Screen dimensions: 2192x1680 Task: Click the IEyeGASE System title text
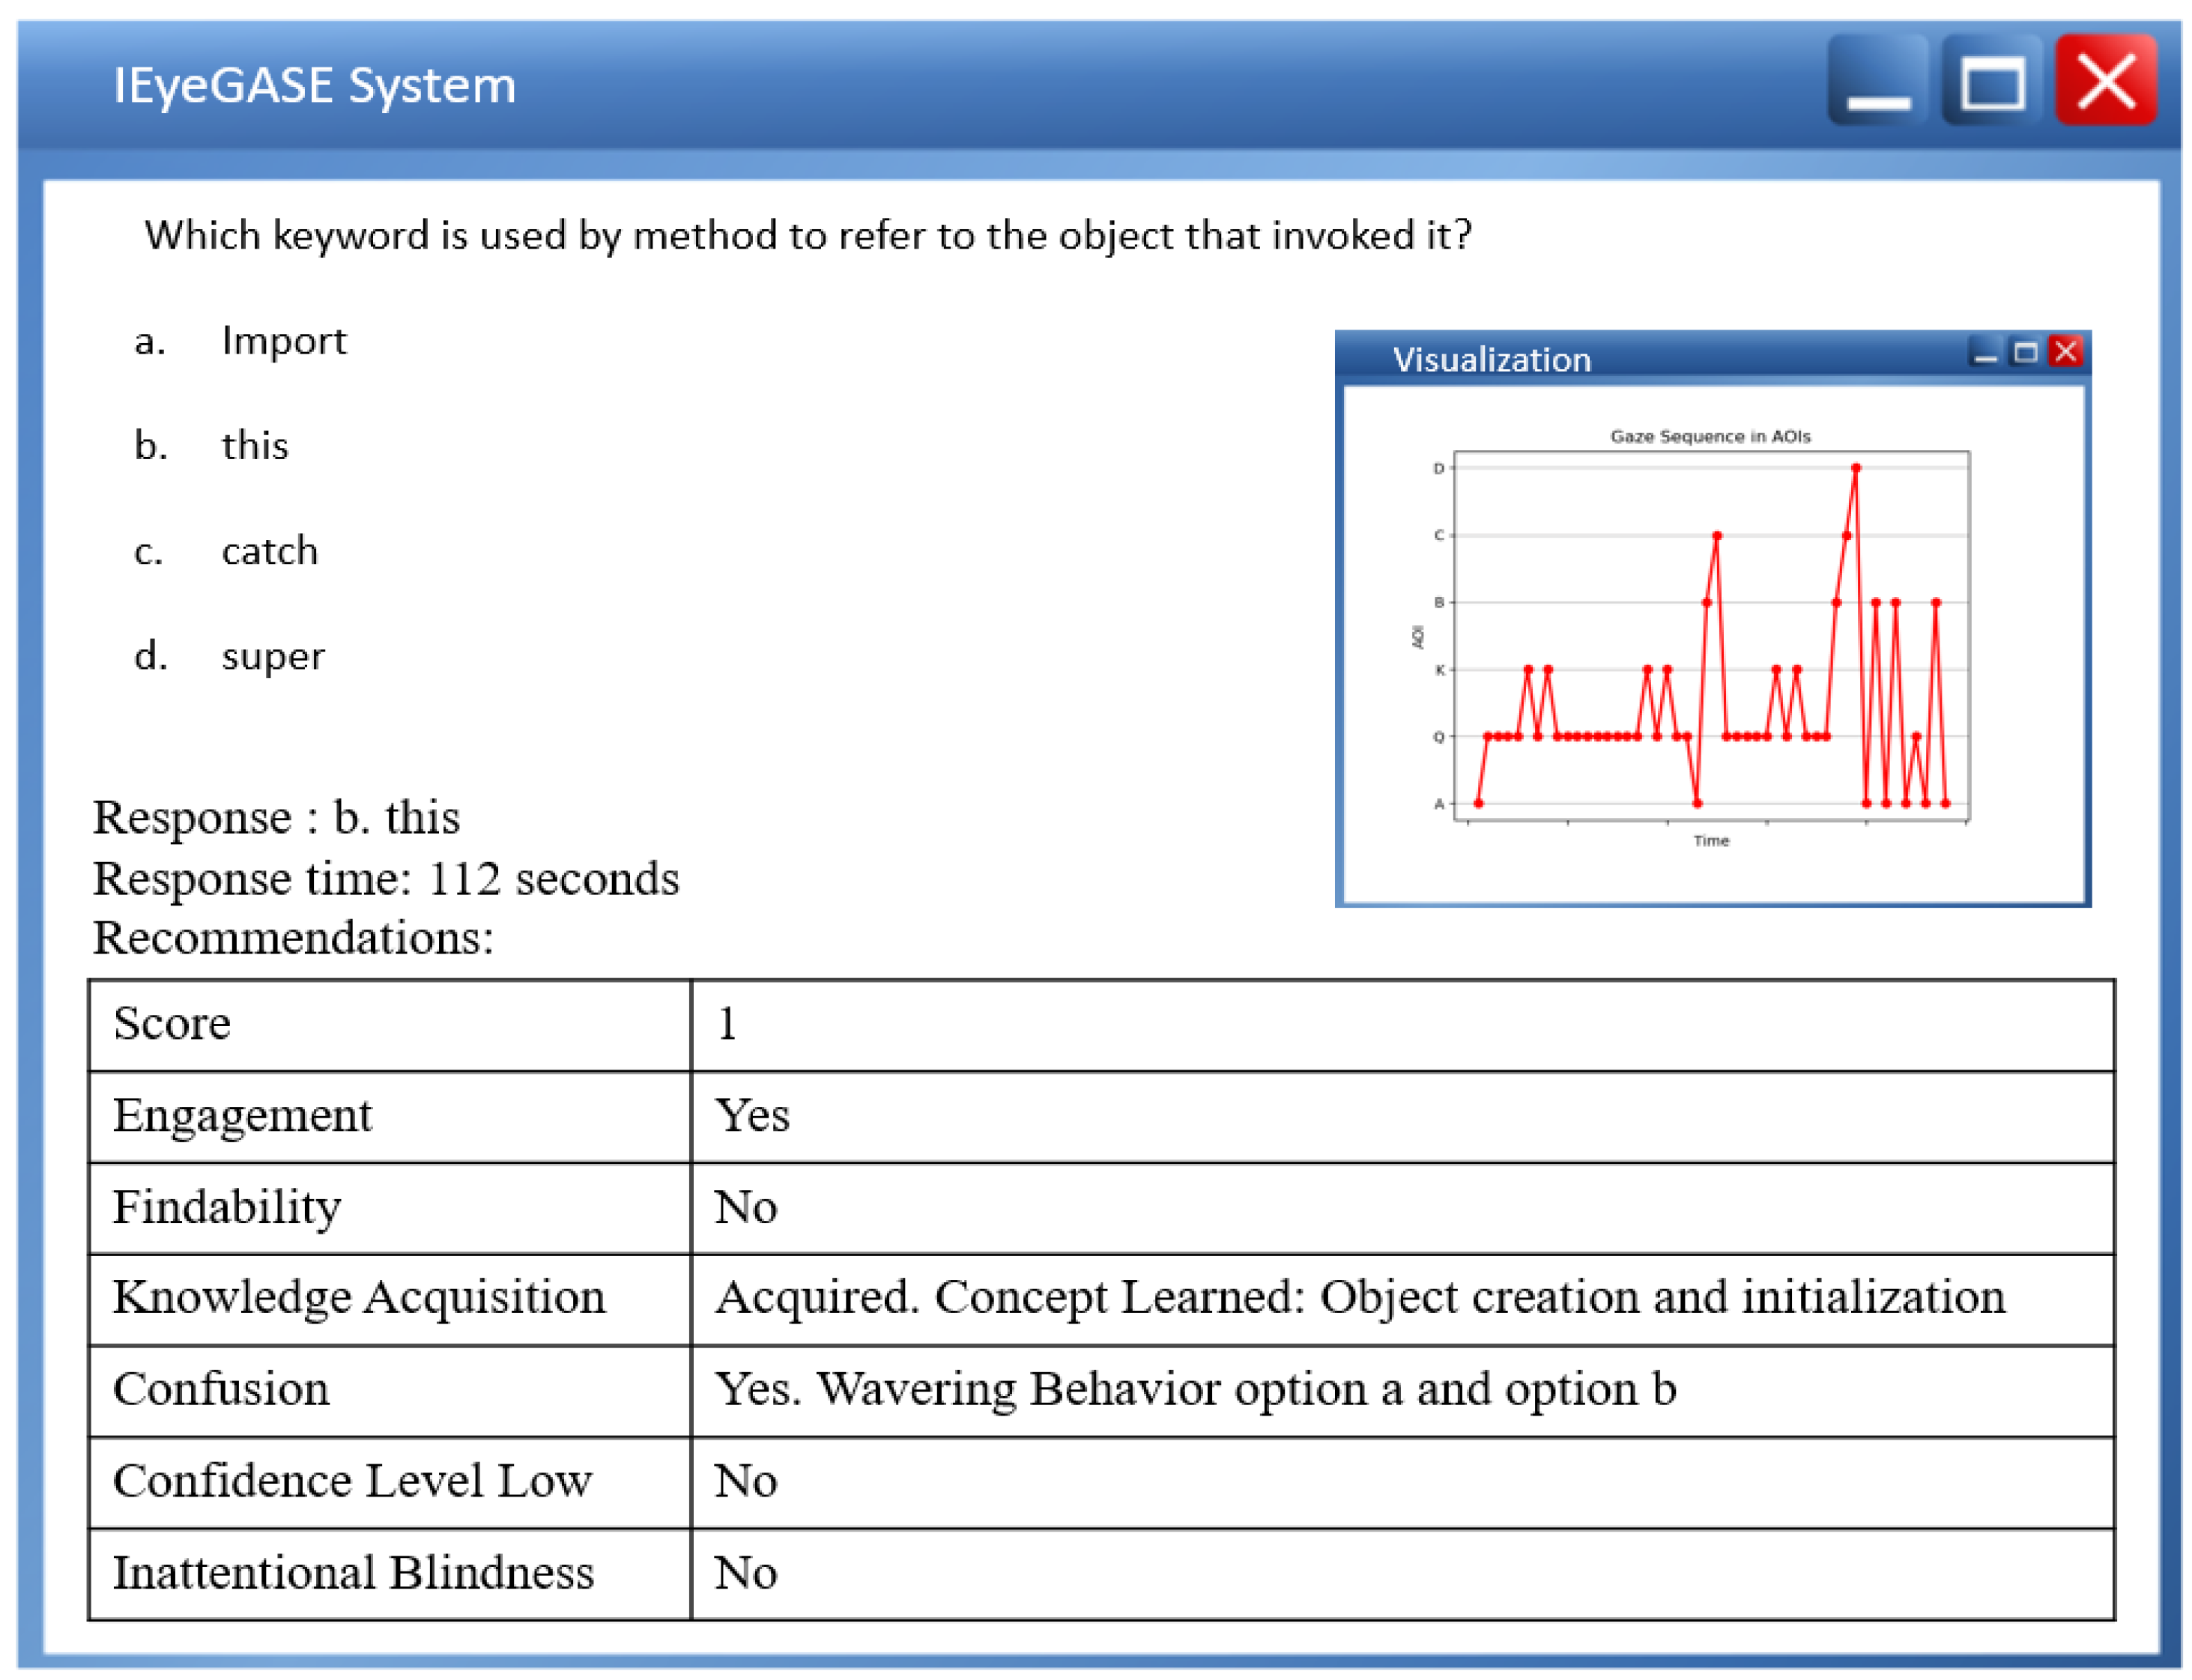(314, 86)
